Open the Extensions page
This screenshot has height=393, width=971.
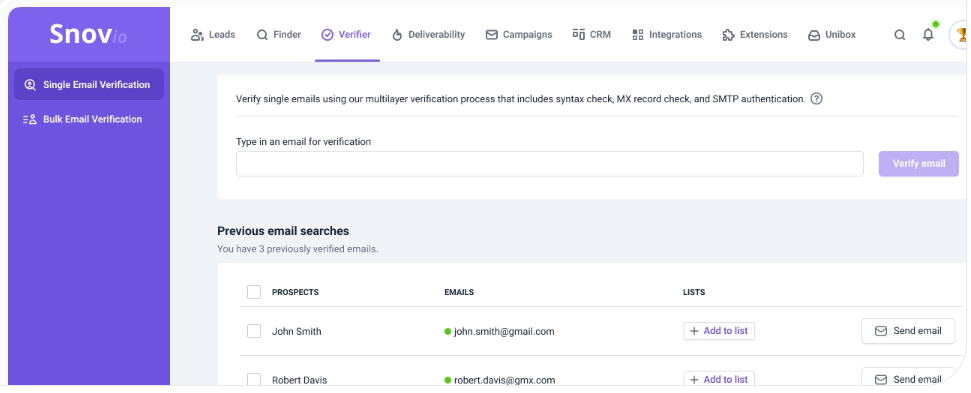(x=755, y=35)
